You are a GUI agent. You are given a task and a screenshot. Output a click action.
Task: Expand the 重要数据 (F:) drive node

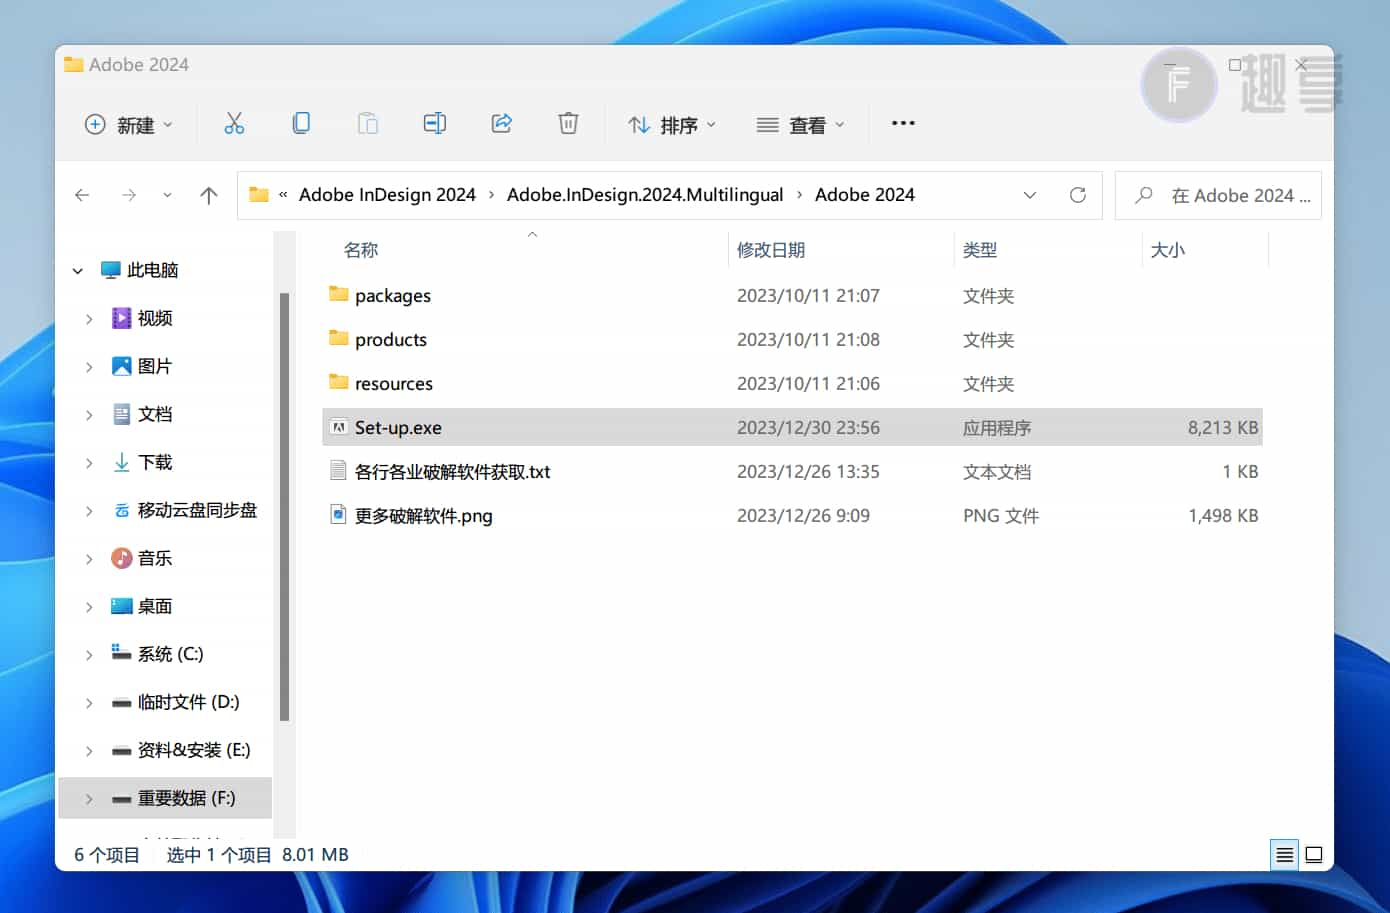89,799
